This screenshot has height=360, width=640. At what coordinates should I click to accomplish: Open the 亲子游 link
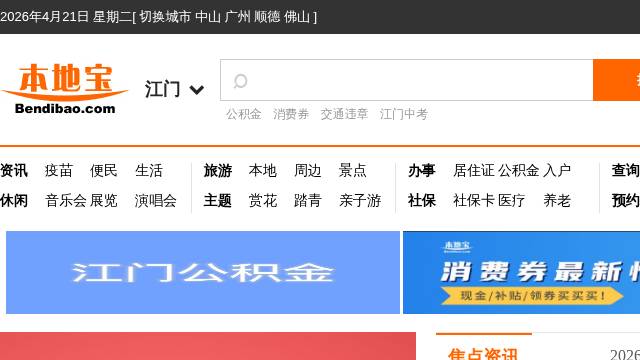(360, 200)
